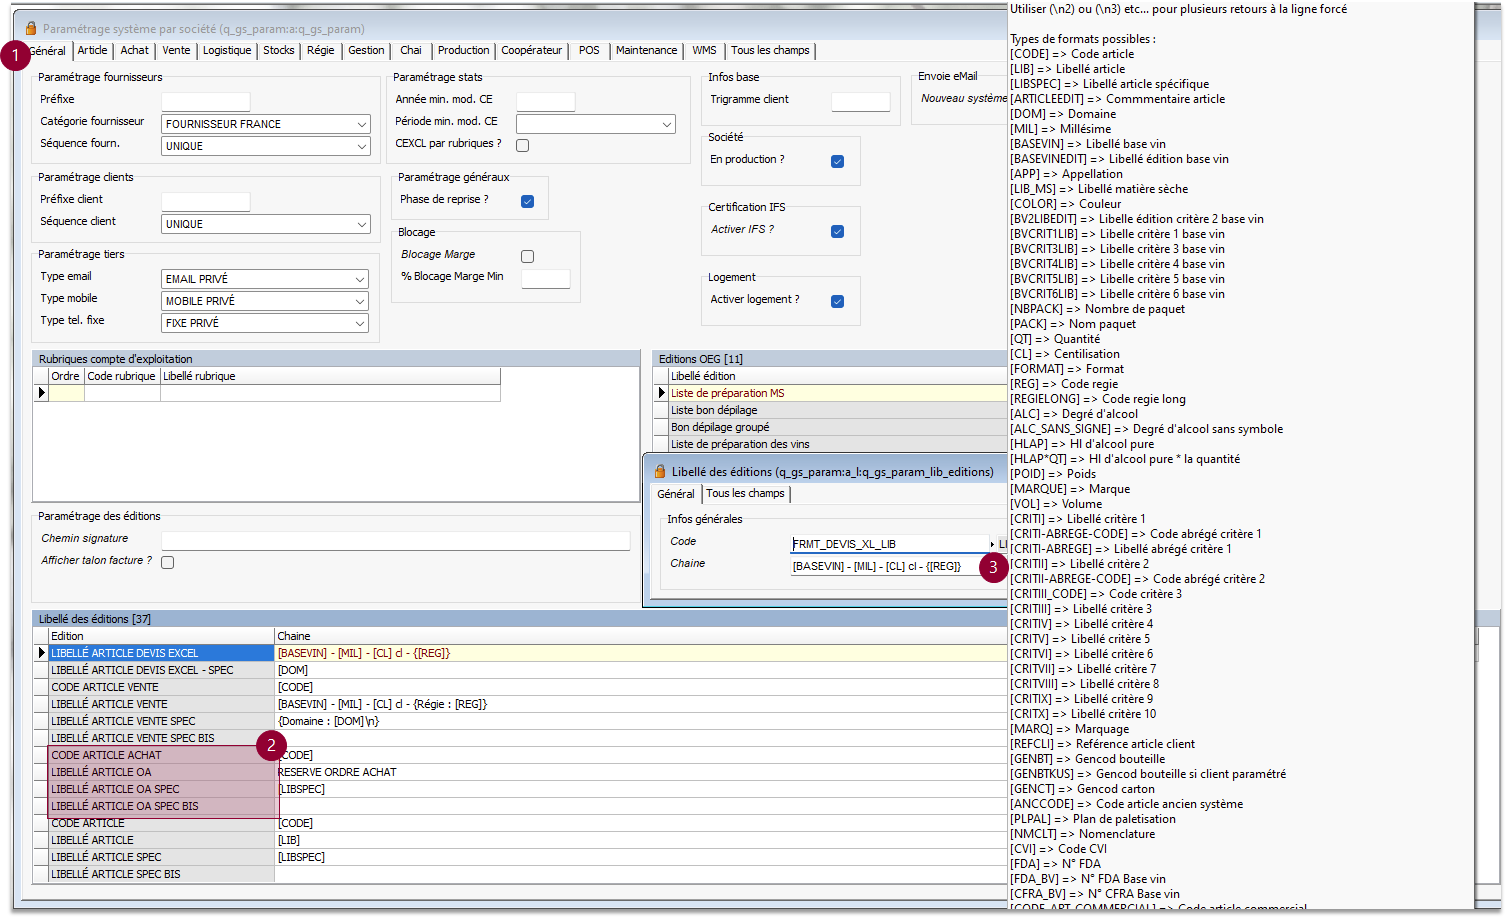Uncheck the Activer IFS checkbox
The height and width of the screenshot is (919, 1507).
[x=837, y=231]
